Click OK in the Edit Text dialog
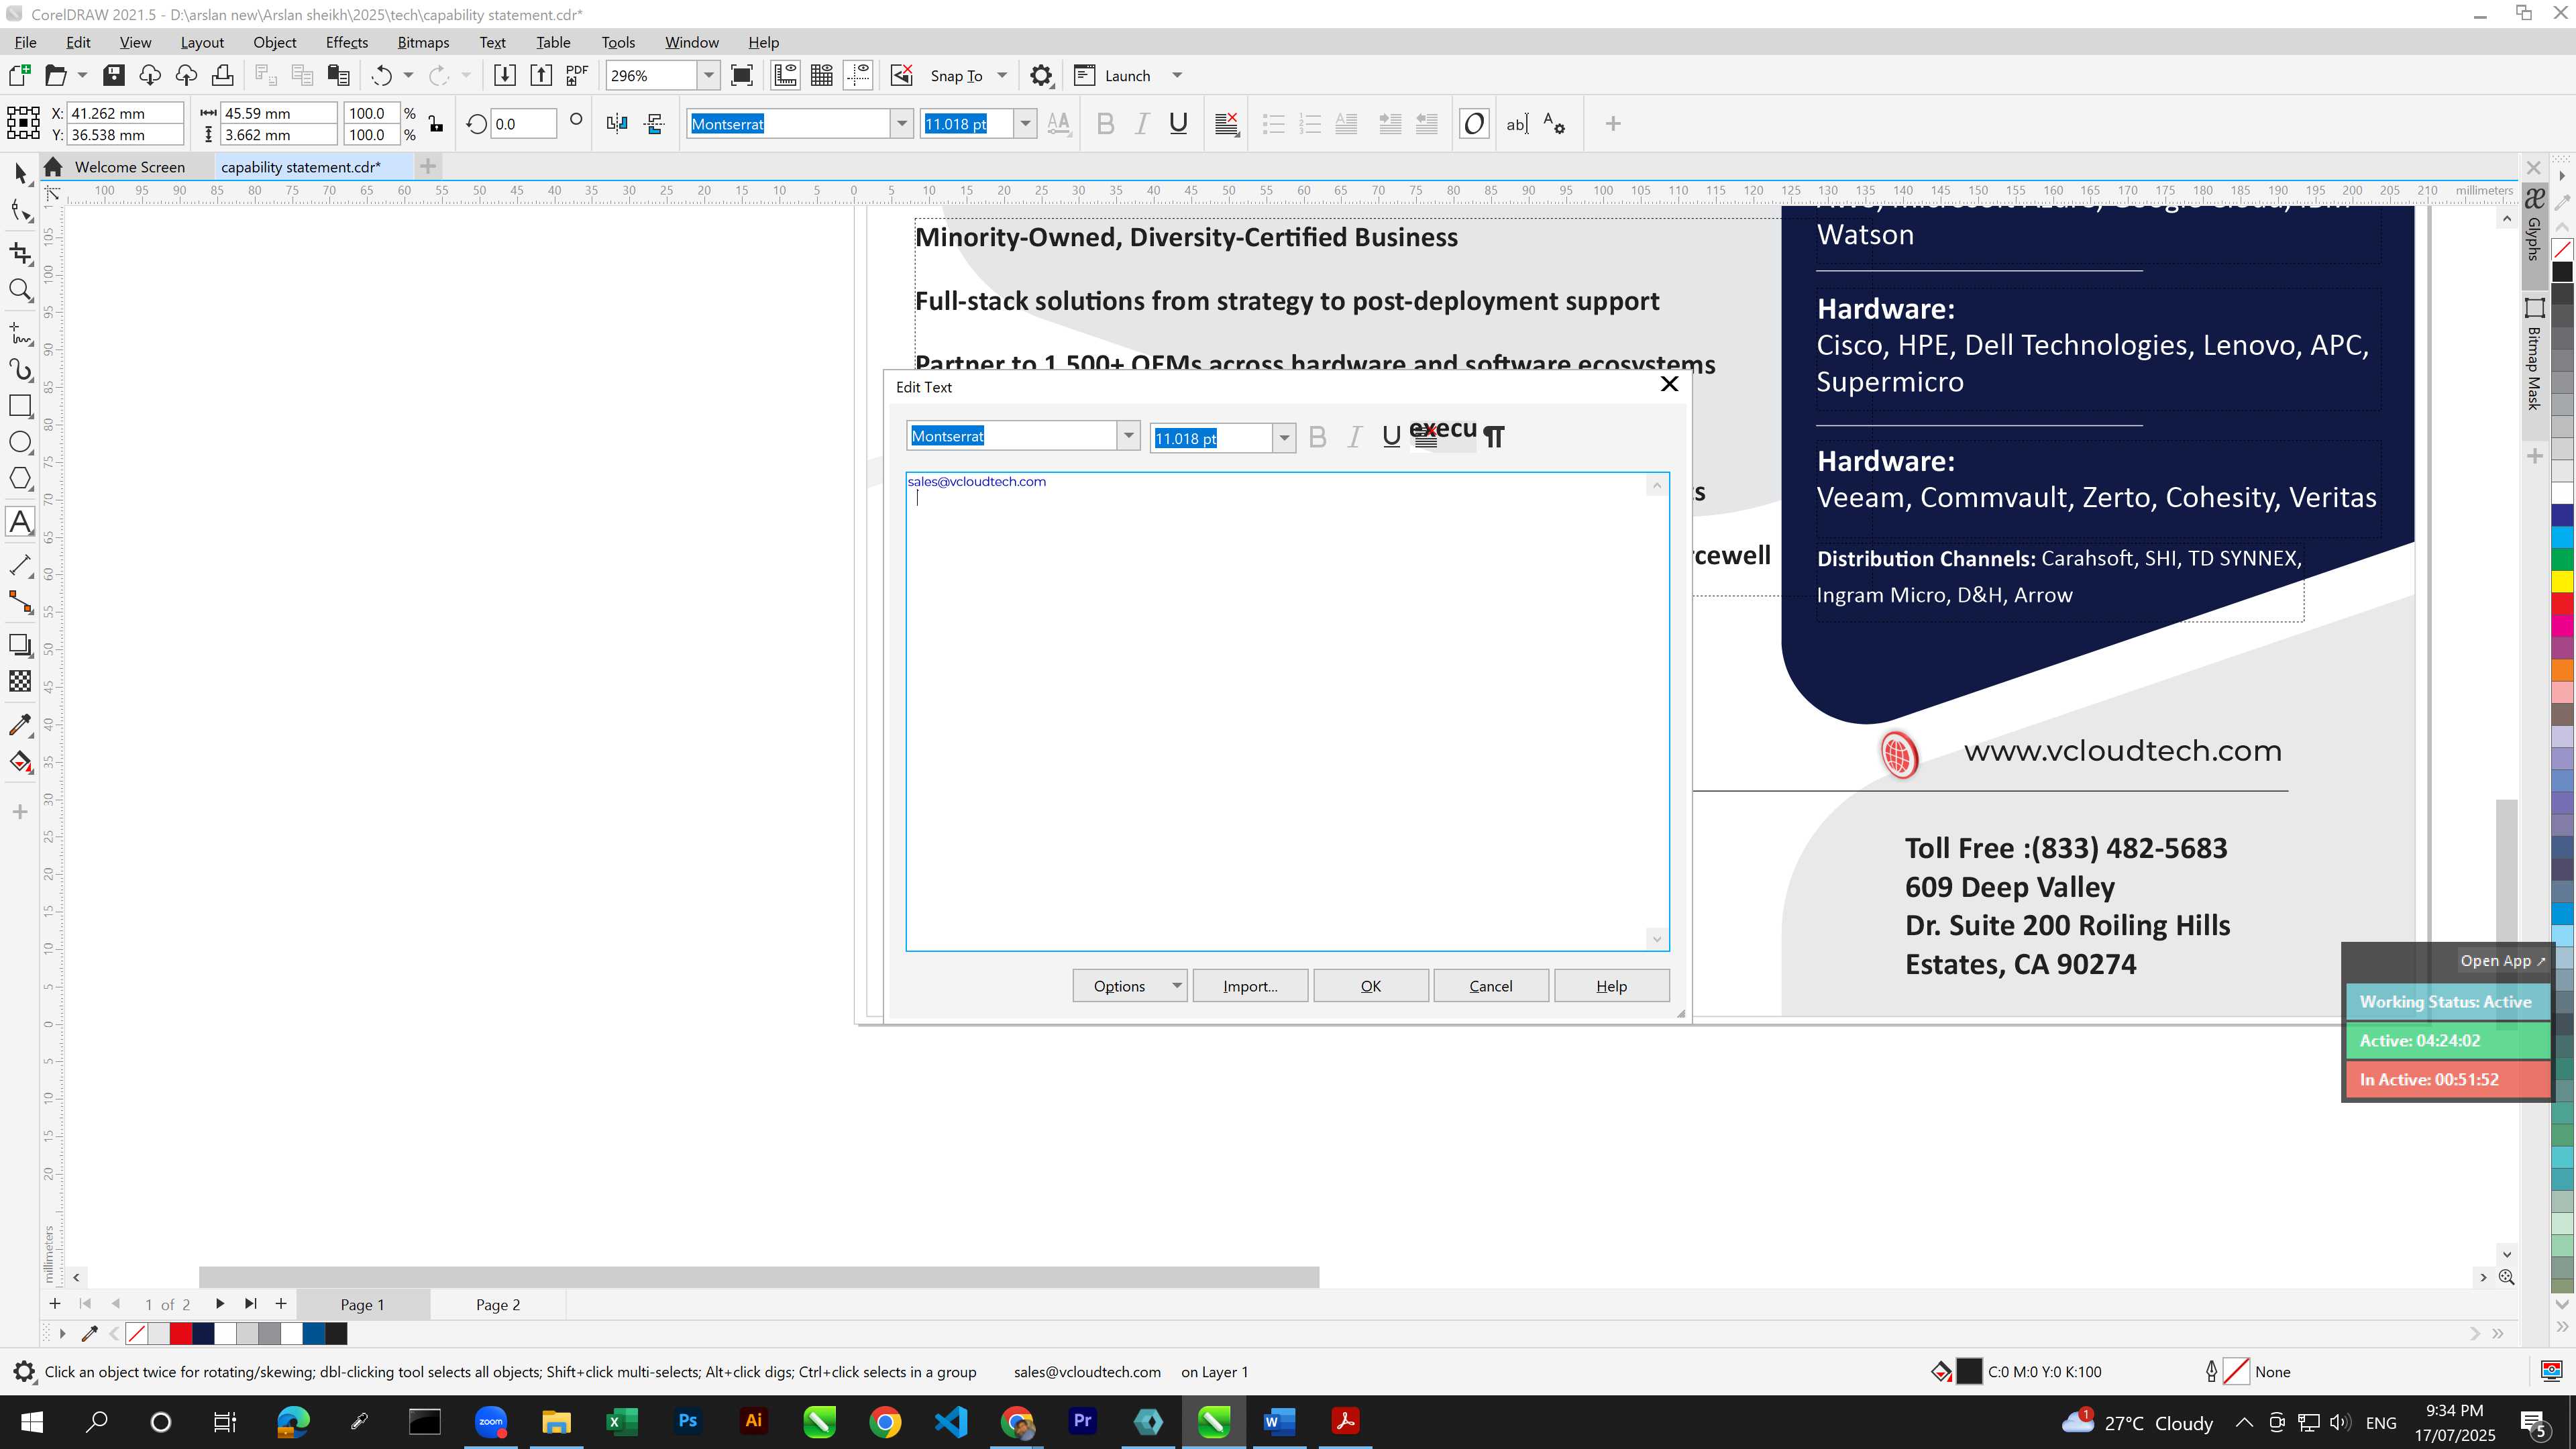 click(x=1370, y=986)
